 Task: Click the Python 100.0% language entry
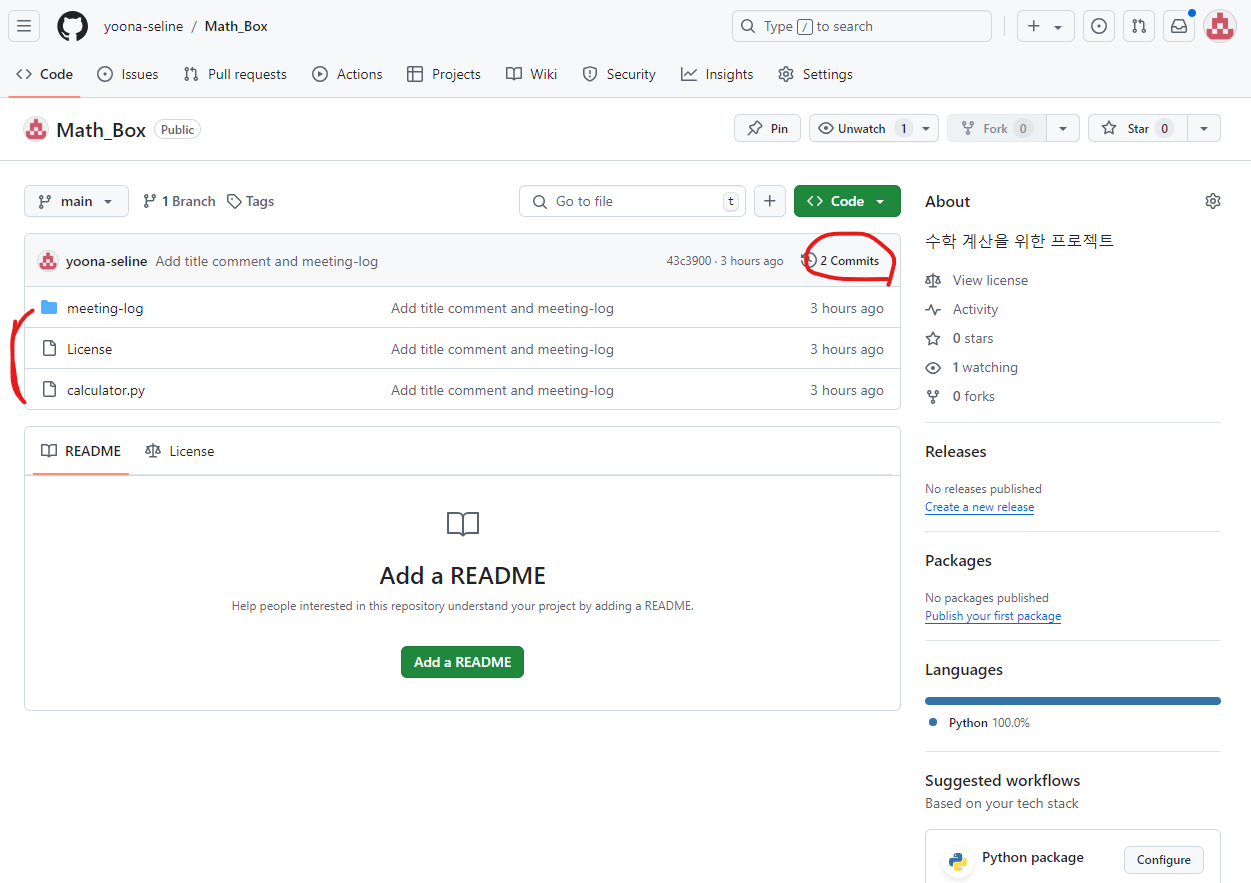[979, 722]
